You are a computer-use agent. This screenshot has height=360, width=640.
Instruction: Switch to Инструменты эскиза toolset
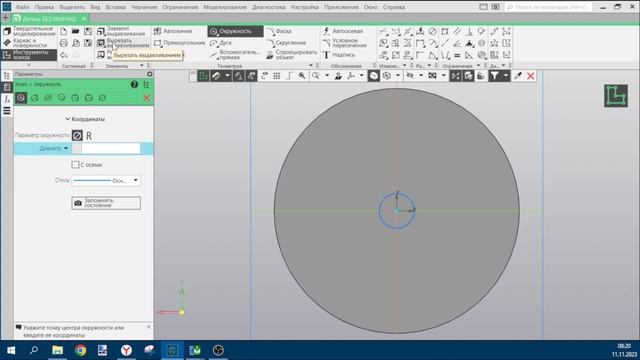coord(29,55)
